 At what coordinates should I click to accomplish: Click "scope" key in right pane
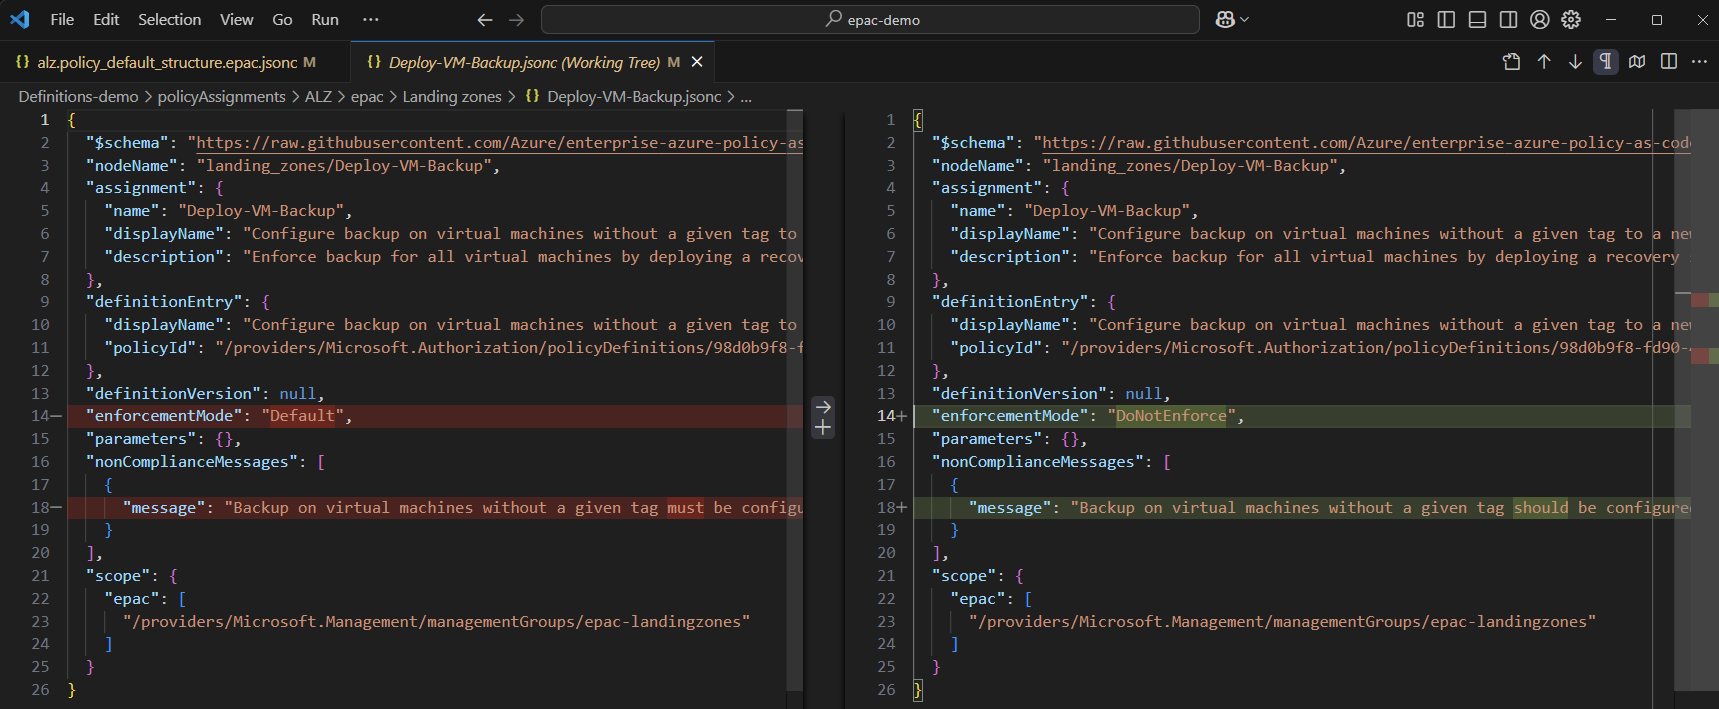[x=964, y=576]
